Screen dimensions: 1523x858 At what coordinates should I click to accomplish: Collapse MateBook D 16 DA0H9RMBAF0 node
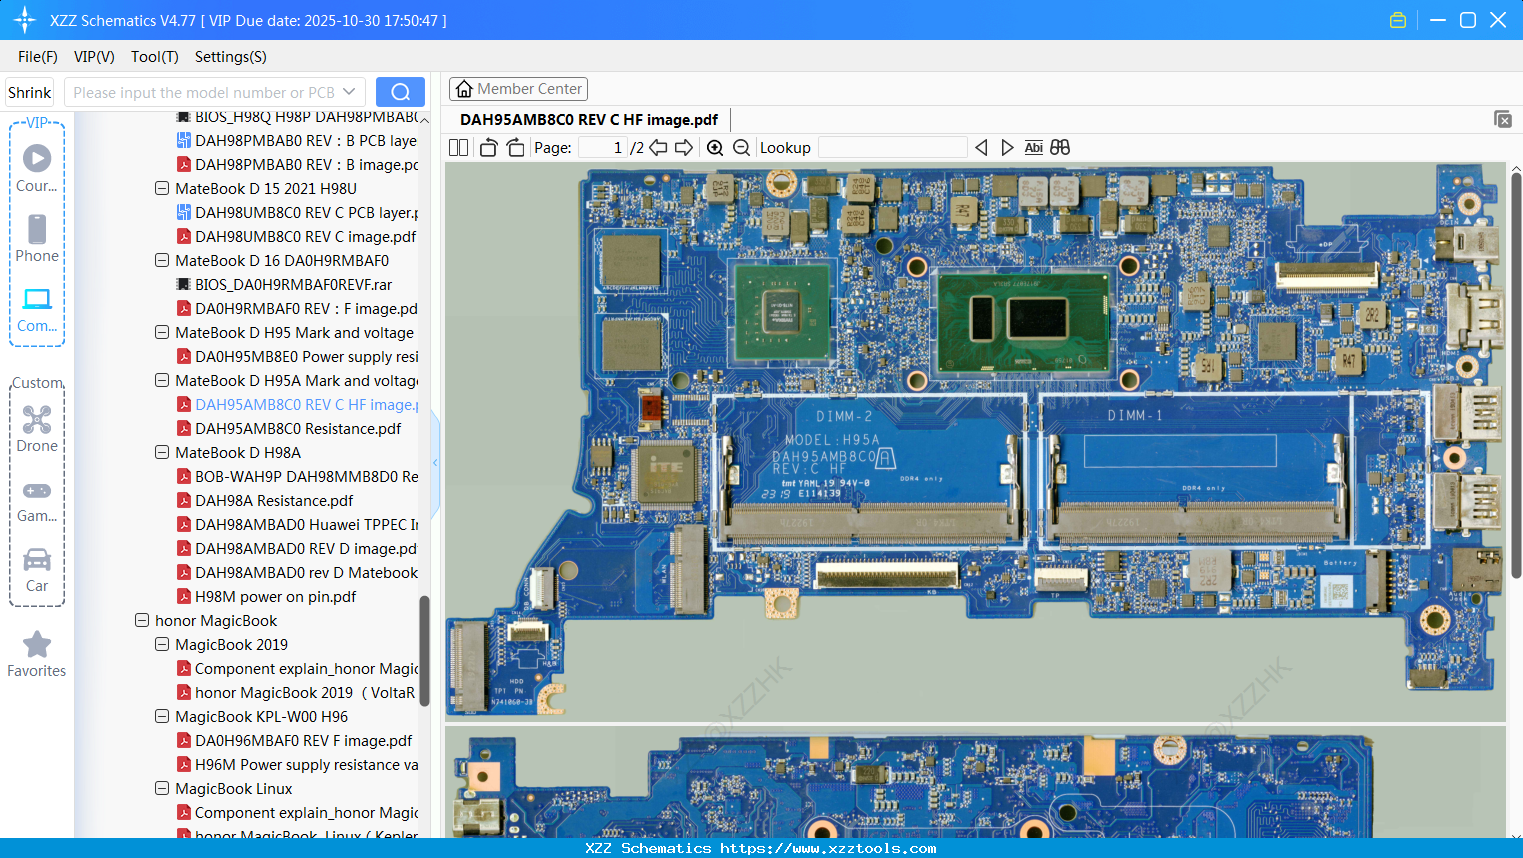(162, 260)
